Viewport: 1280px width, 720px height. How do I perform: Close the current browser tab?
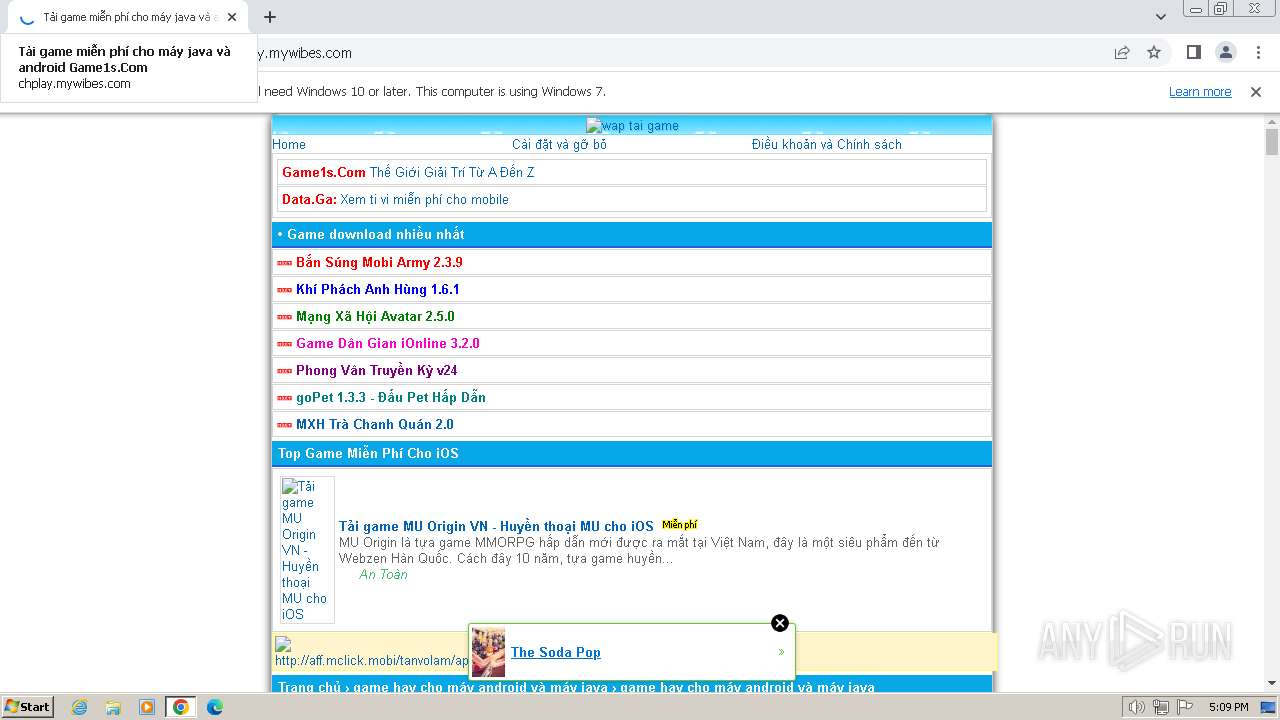(232, 17)
